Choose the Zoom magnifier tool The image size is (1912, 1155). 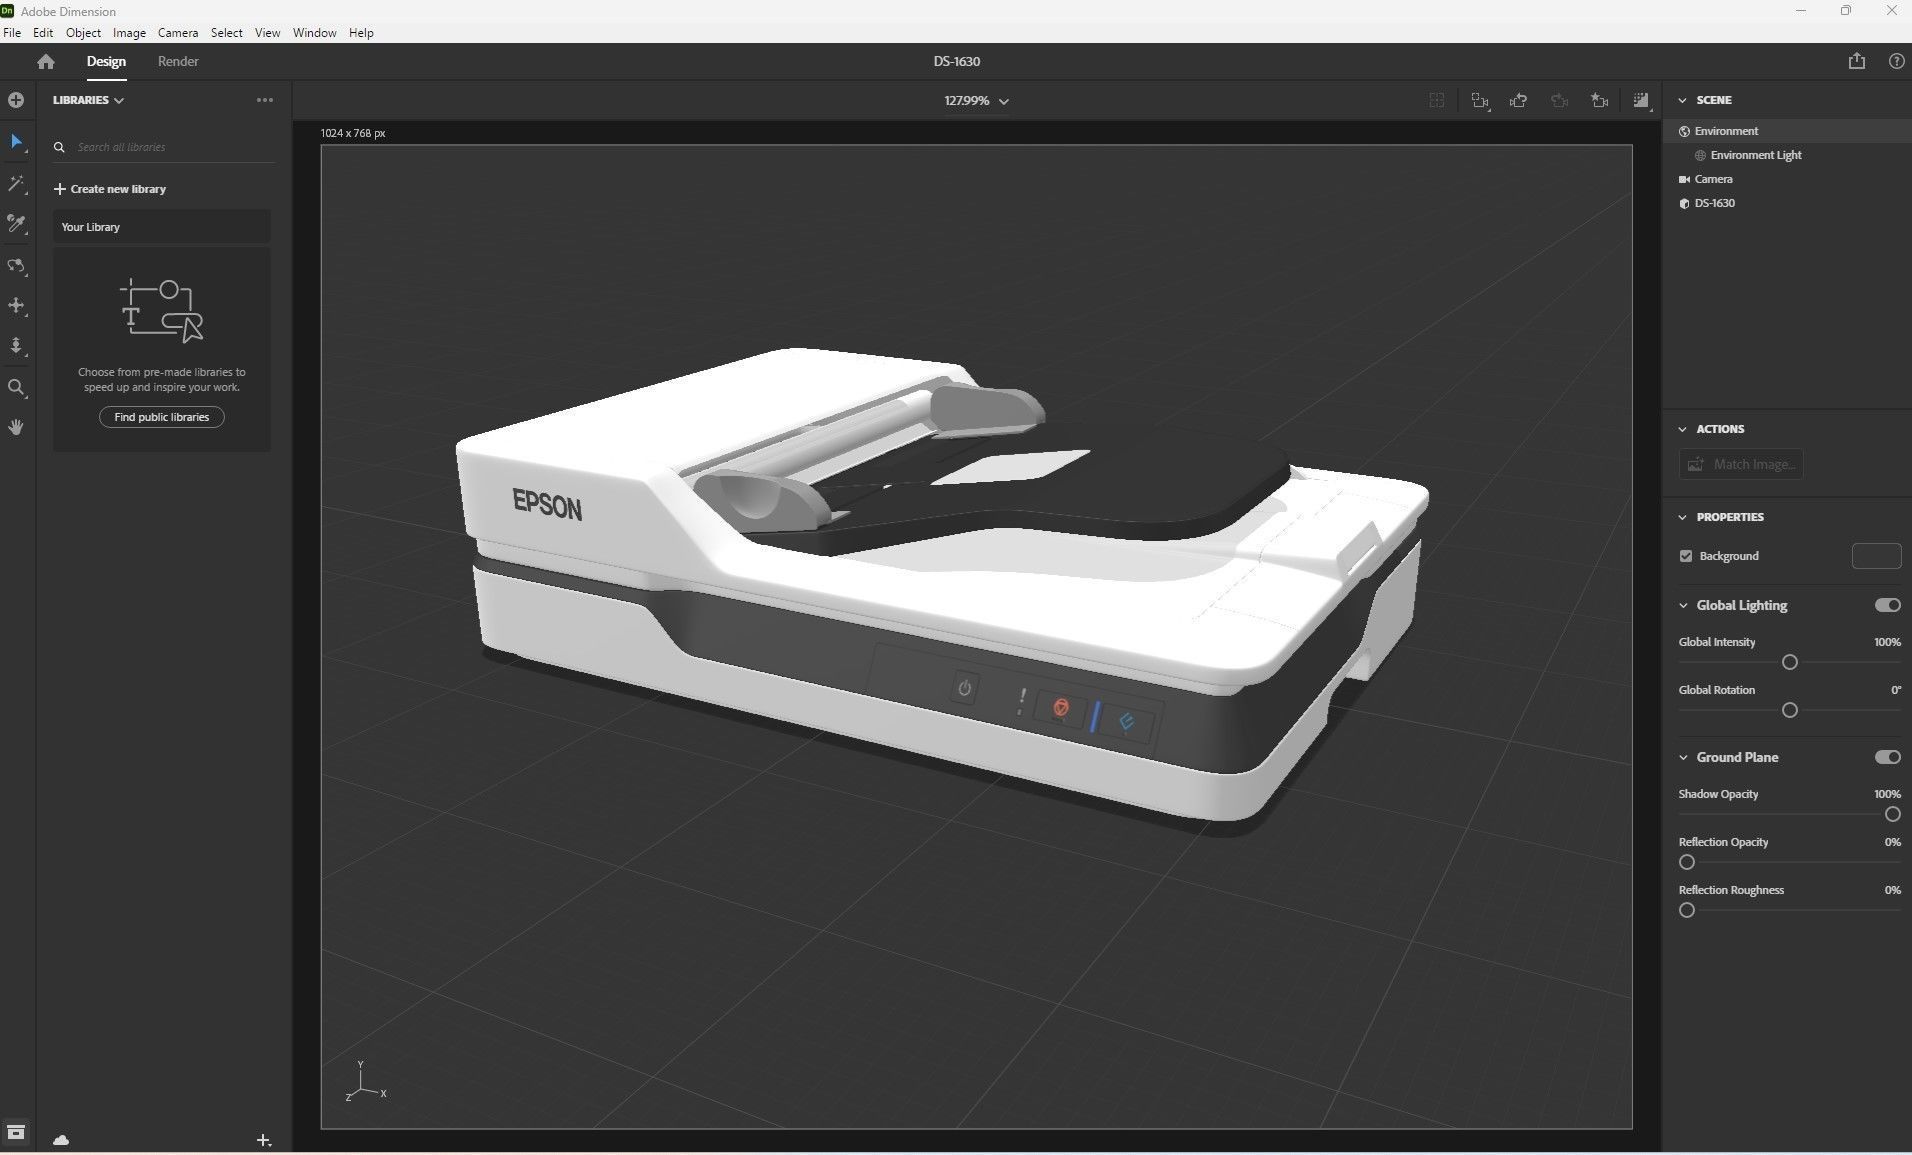[16, 387]
